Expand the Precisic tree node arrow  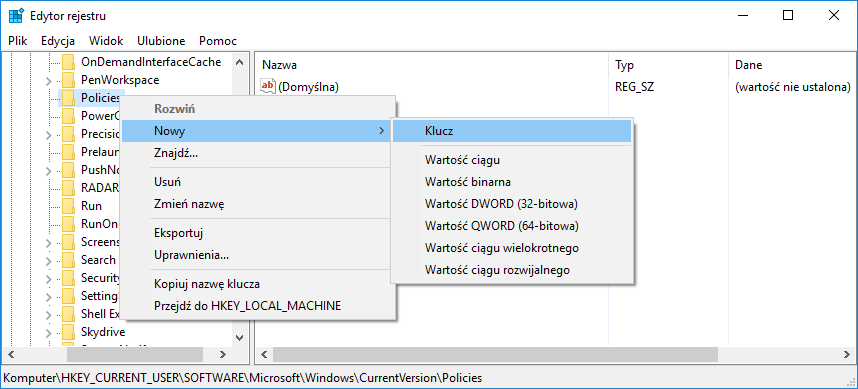coord(49,135)
